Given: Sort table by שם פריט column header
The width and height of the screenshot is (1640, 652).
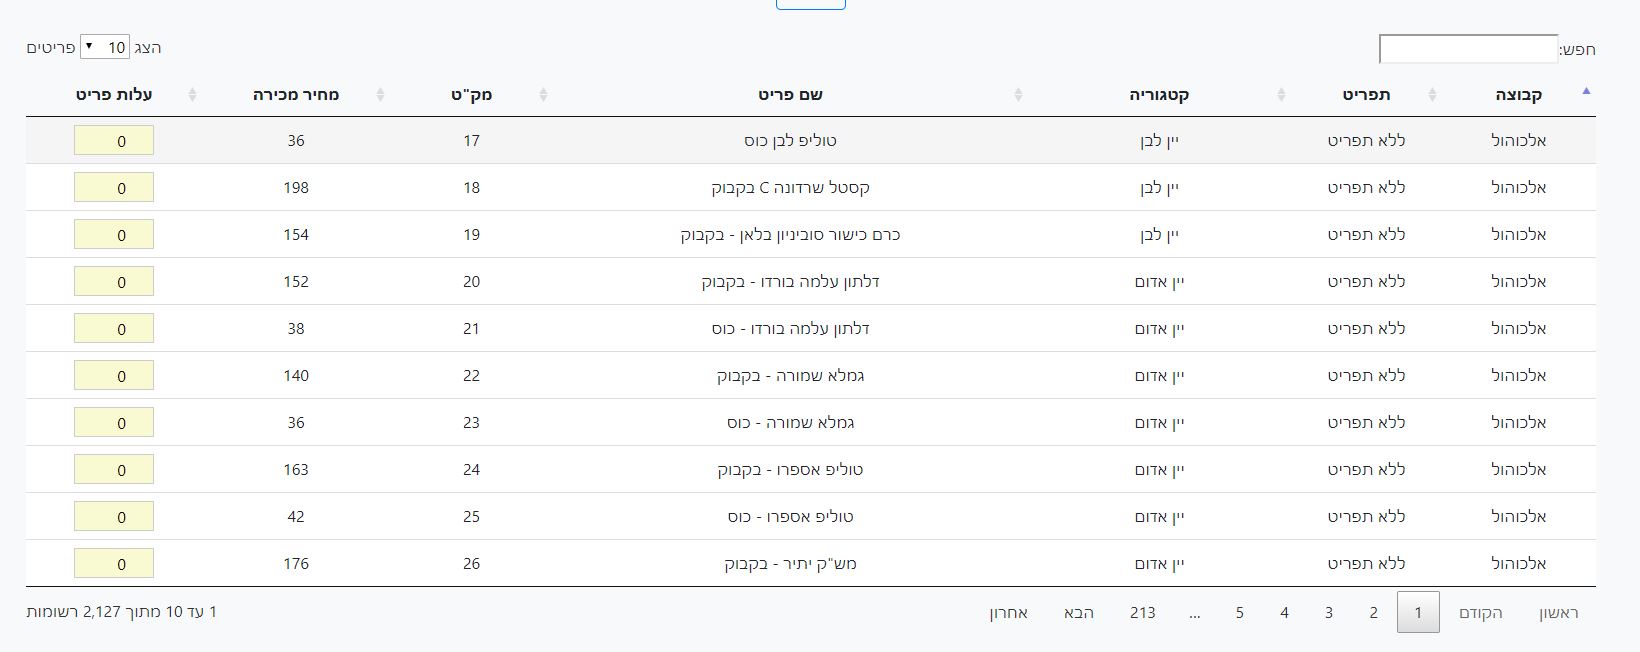Looking at the screenshot, I should (790, 94).
